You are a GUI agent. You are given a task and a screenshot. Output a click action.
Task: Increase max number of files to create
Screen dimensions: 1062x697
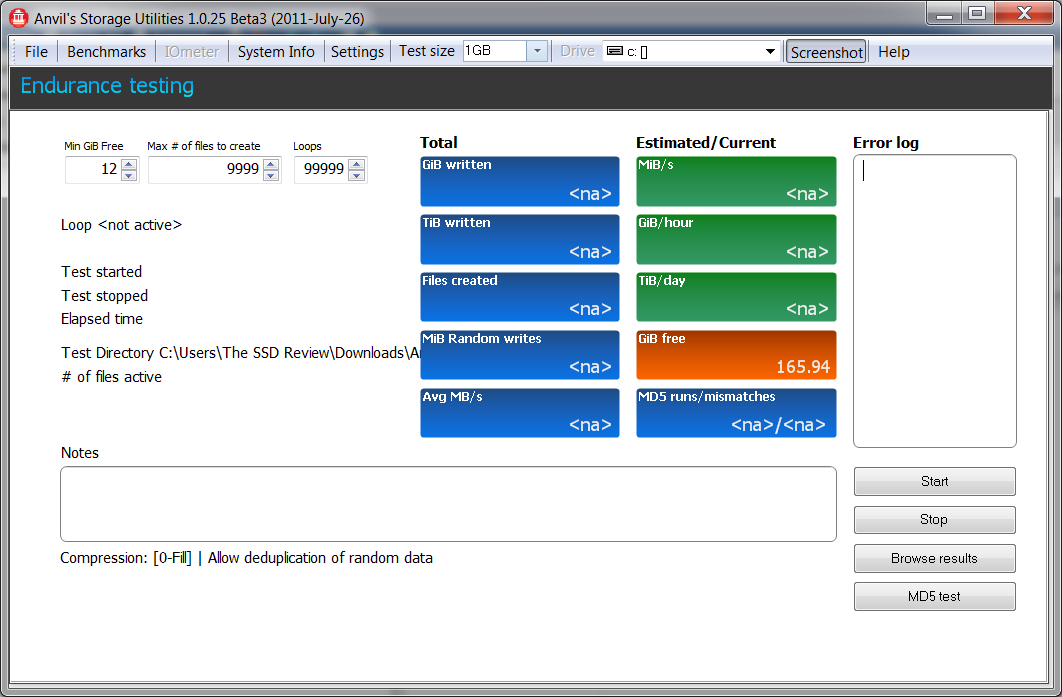(x=271, y=164)
